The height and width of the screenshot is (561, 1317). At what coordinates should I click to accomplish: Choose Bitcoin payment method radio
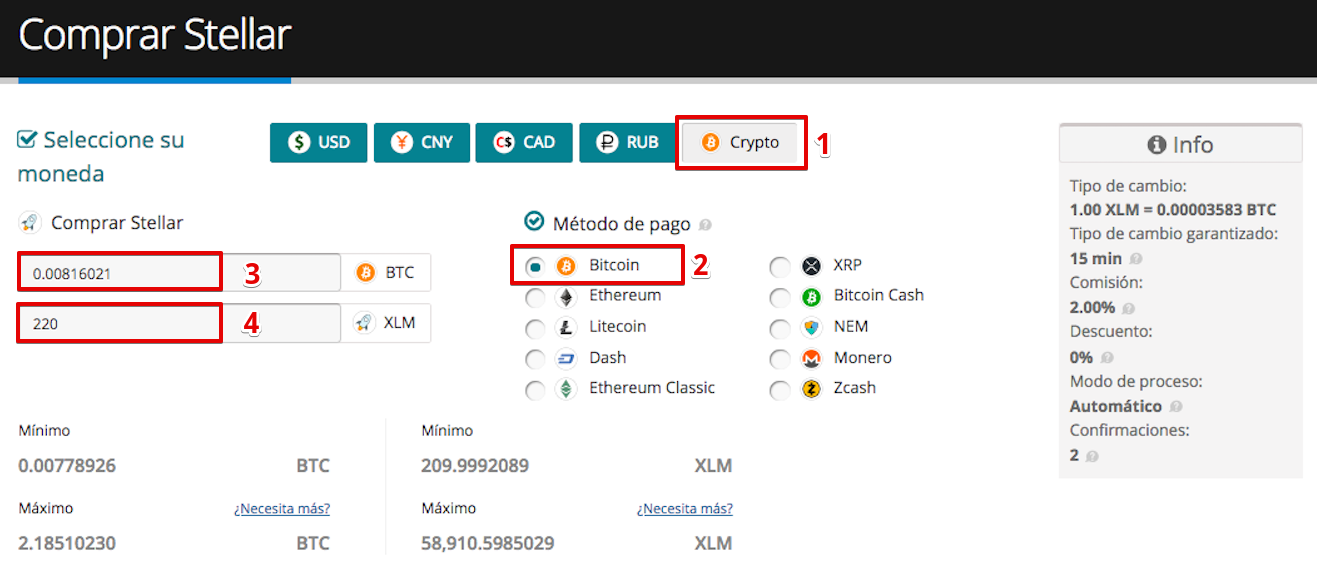[x=536, y=266]
